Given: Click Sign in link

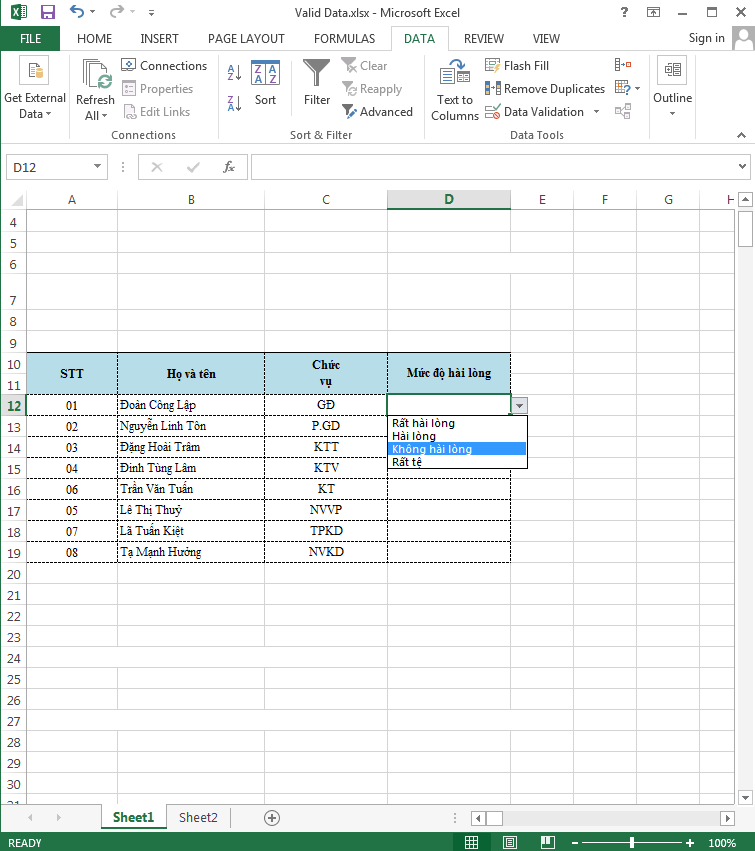Looking at the screenshot, I should 706,38.
